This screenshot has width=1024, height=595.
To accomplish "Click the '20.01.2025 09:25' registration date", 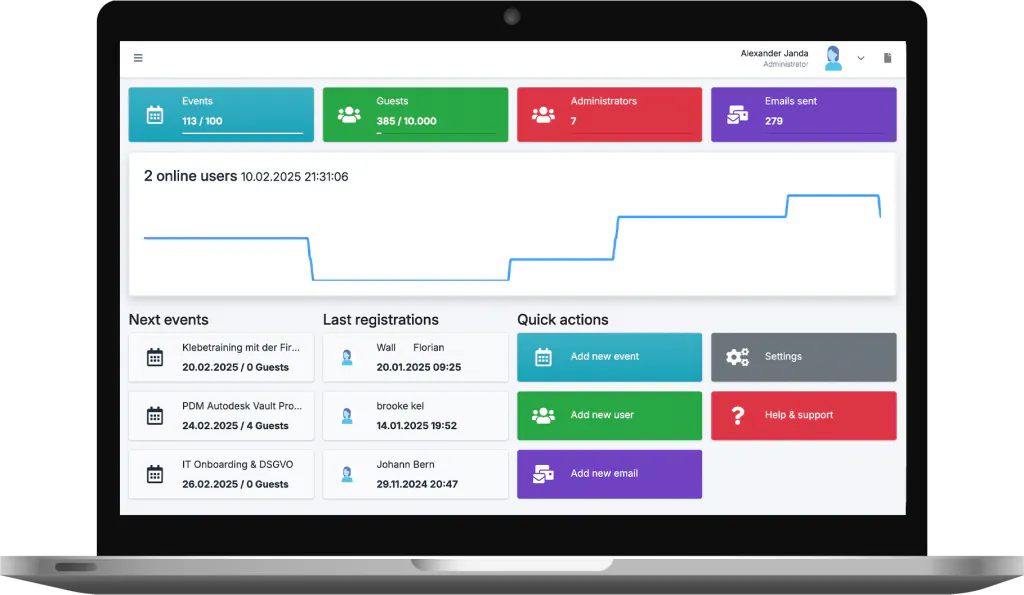I will [419, 367].
